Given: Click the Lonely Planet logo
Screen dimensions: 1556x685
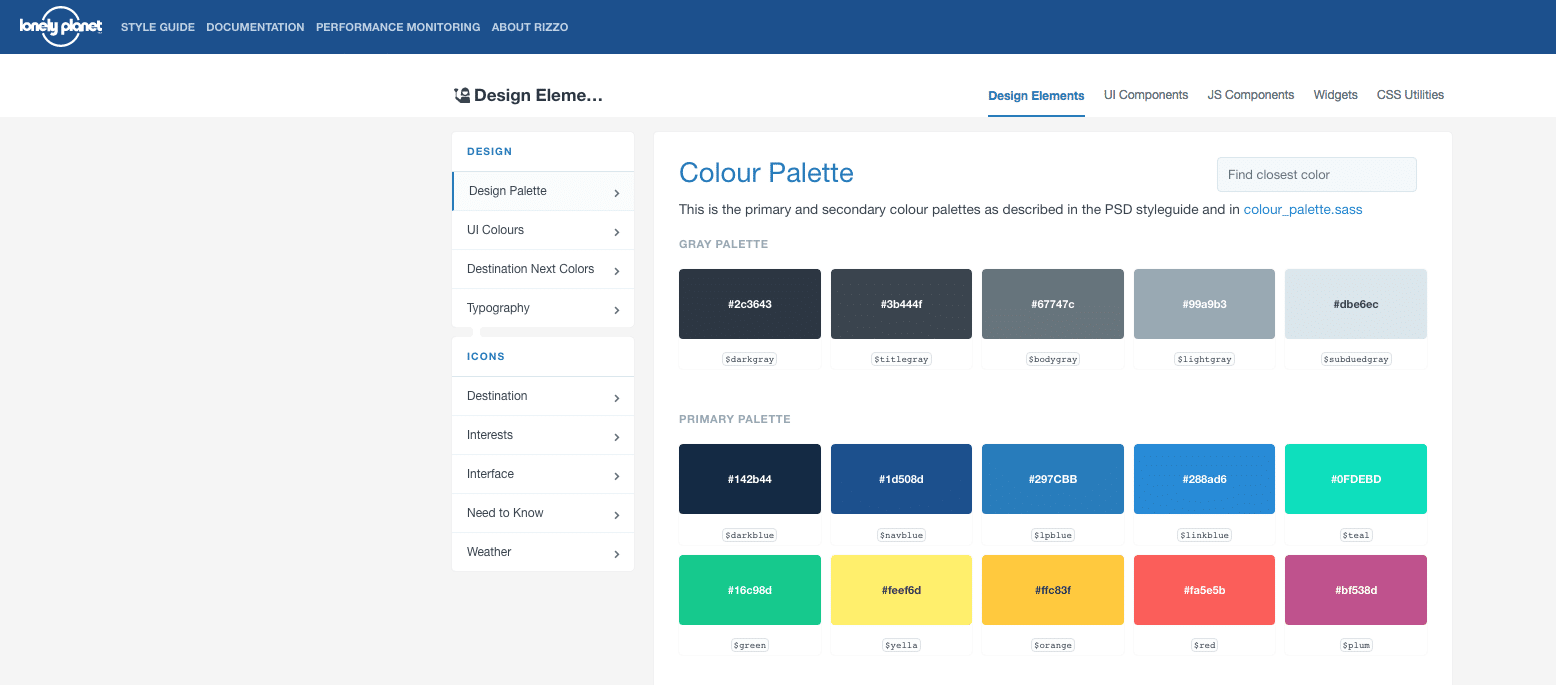Looking at the screenshot, I should (x=61, y=27).
